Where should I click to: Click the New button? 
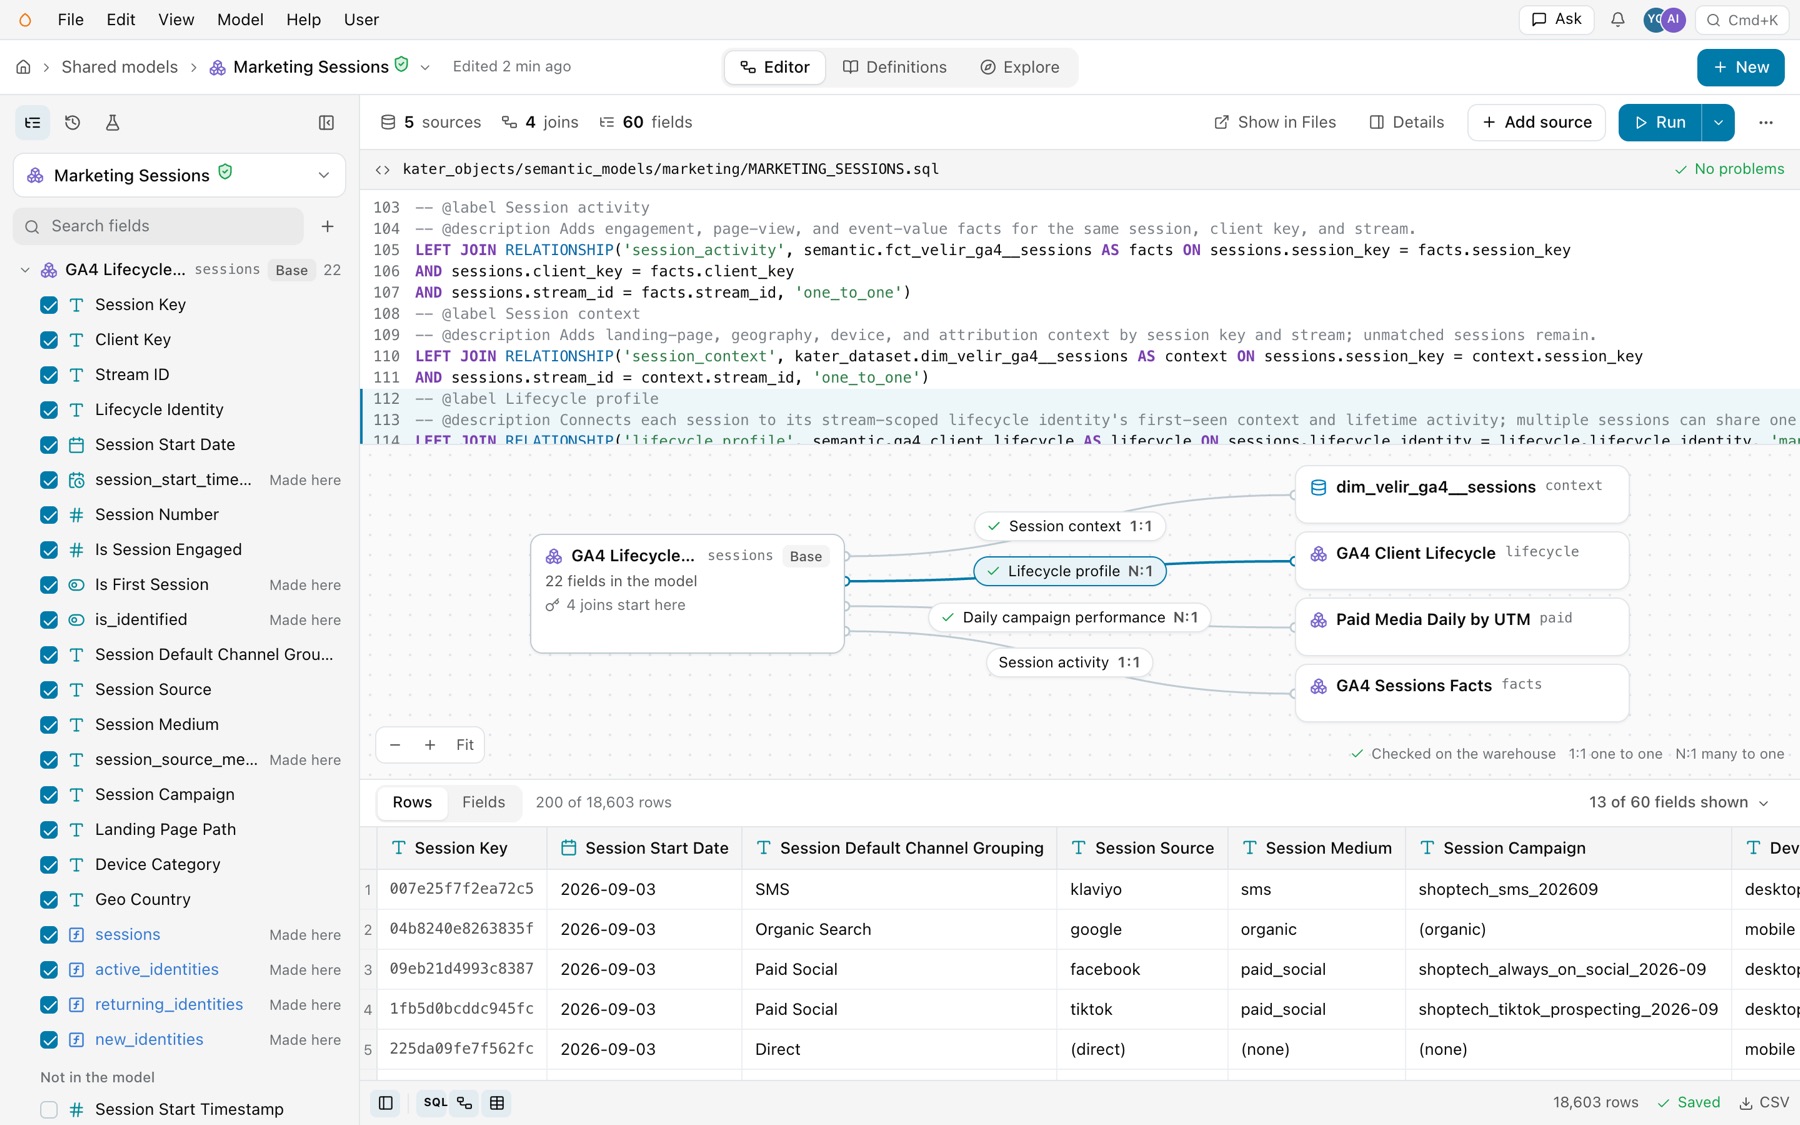pyautogui.click(x=1741, y=67)
